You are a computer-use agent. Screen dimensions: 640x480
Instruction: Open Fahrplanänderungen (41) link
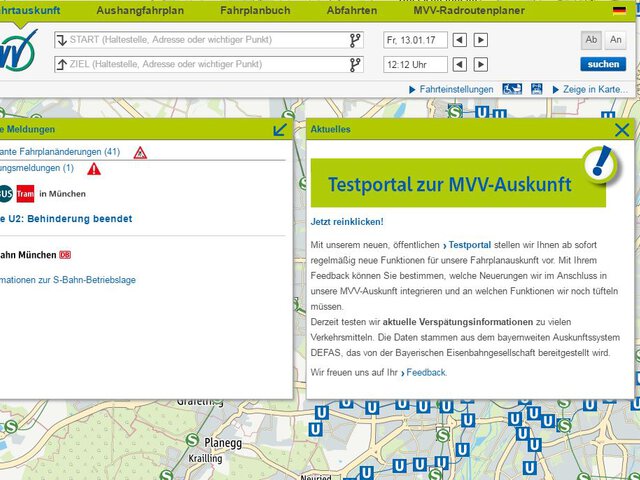60,152
